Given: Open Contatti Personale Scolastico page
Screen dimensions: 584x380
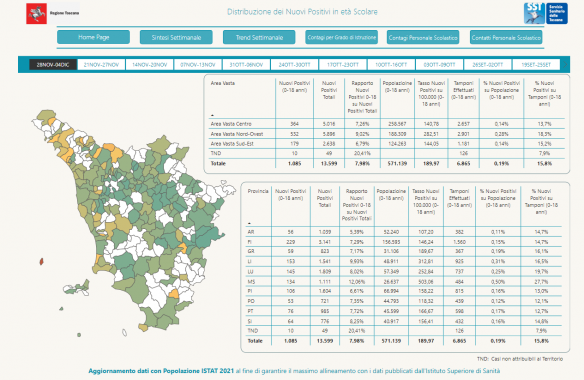Looking at the screenshot, I should click(x=506, y=37).
